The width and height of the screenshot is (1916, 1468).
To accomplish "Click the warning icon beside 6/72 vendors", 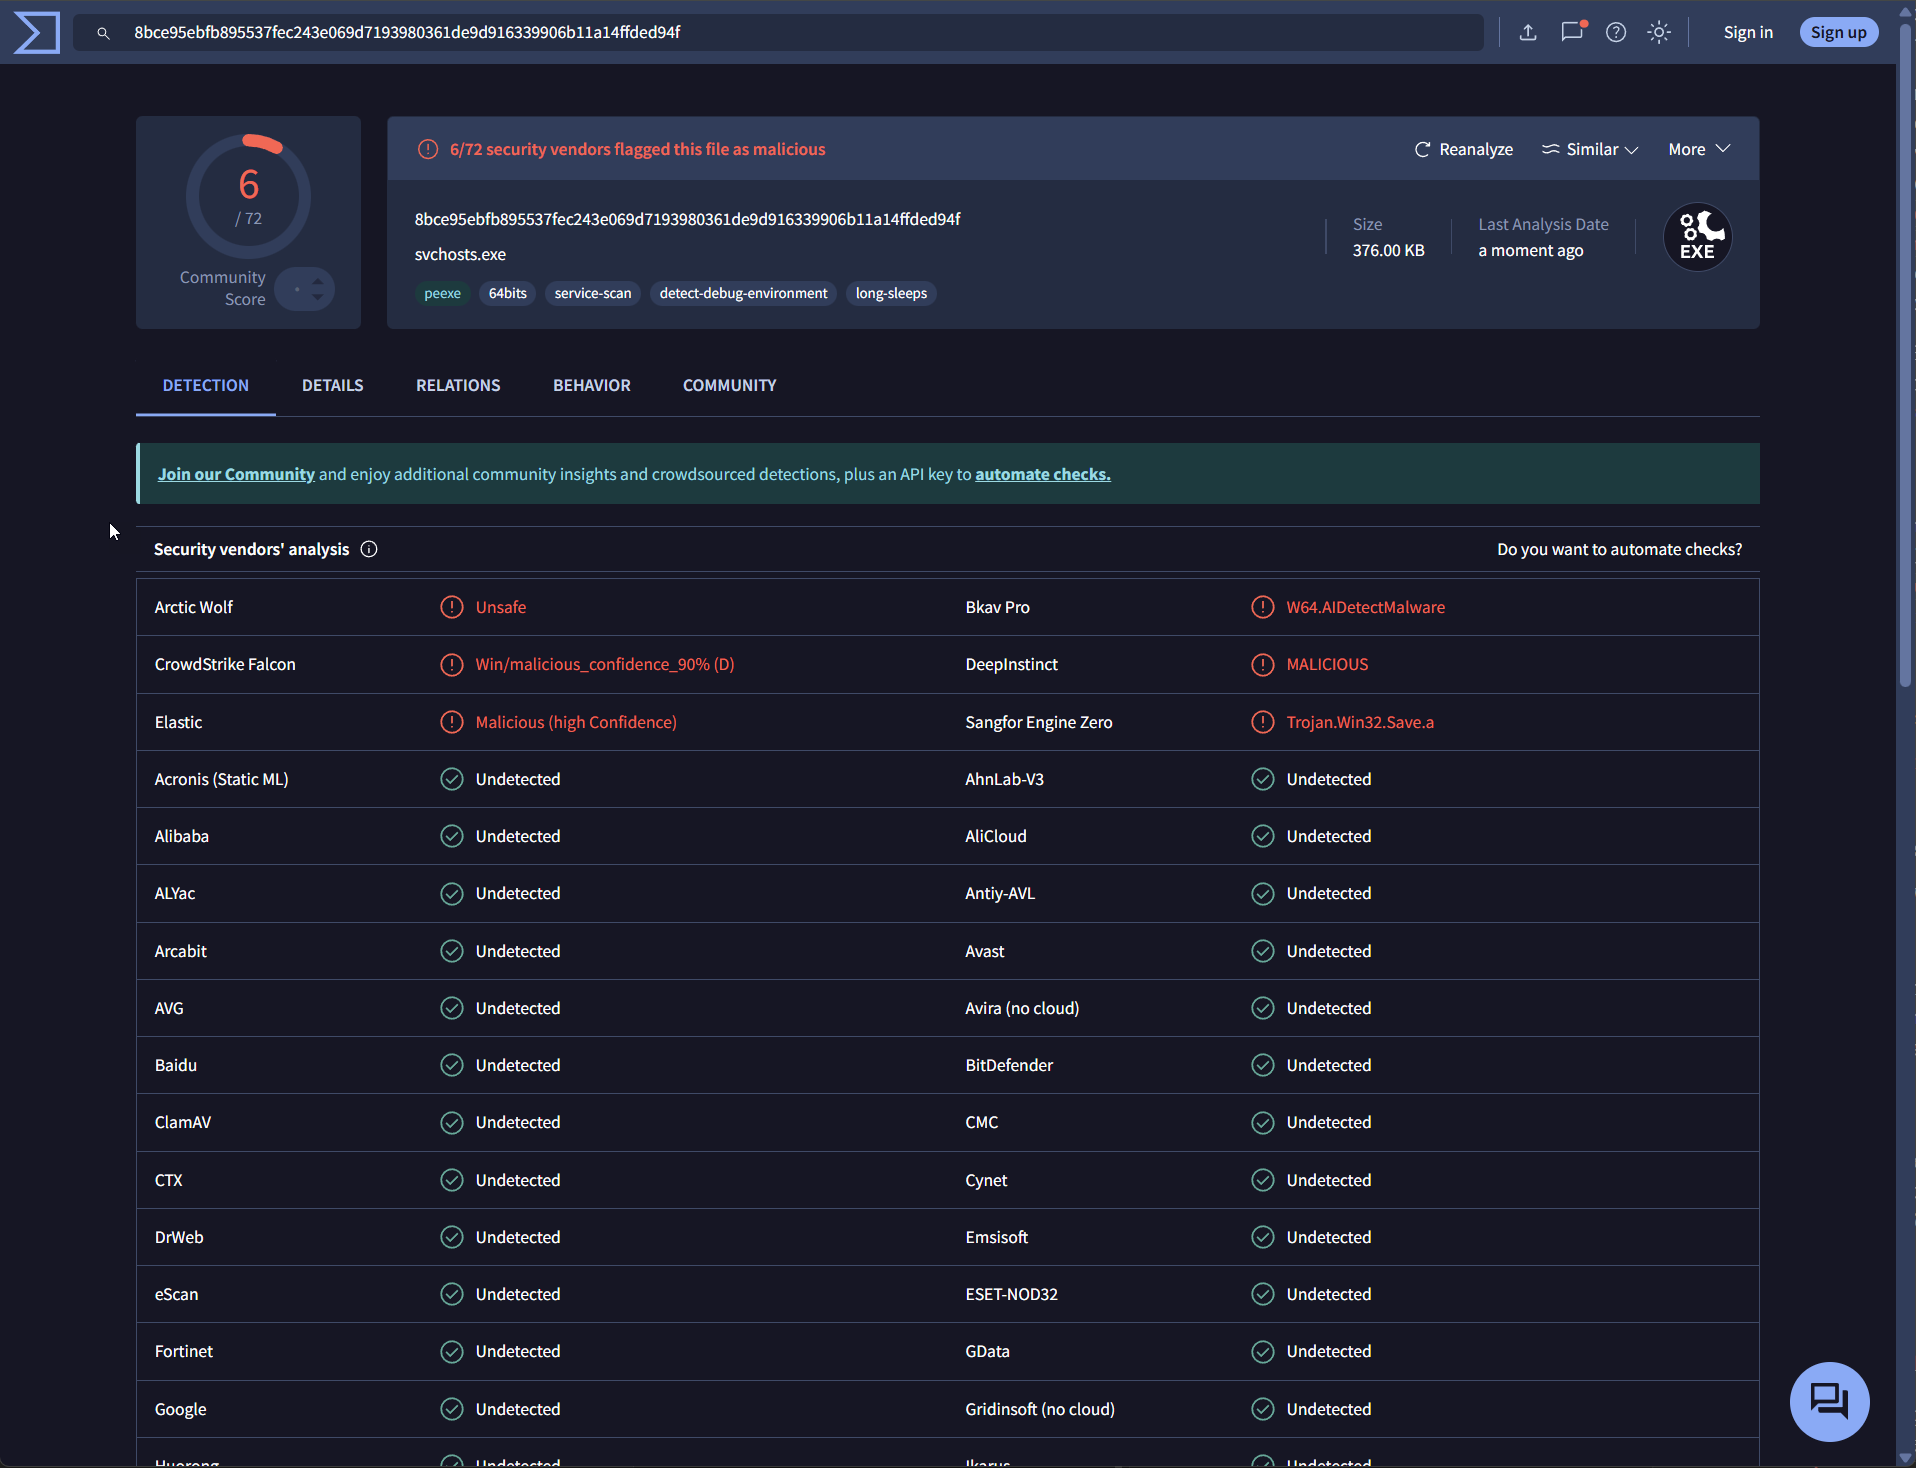I will (x=428, y=149).
